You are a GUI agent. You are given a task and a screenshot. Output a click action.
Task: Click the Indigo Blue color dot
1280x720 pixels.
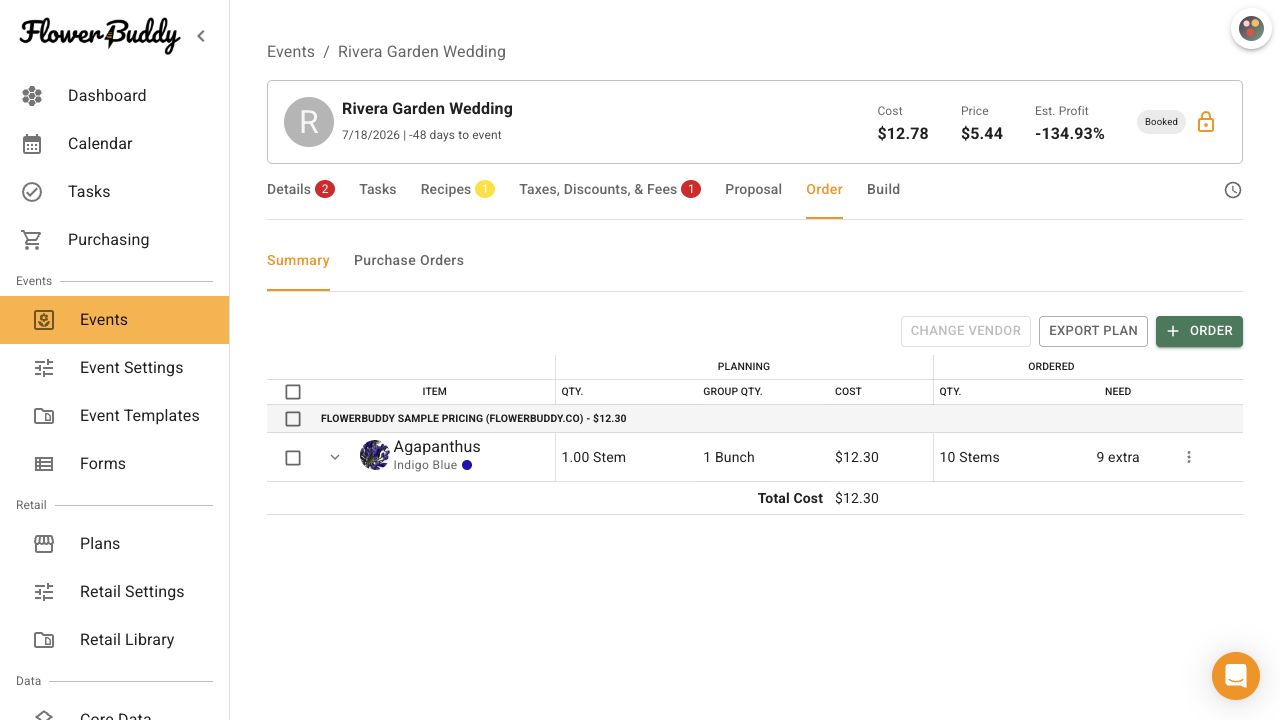point(467,465)
